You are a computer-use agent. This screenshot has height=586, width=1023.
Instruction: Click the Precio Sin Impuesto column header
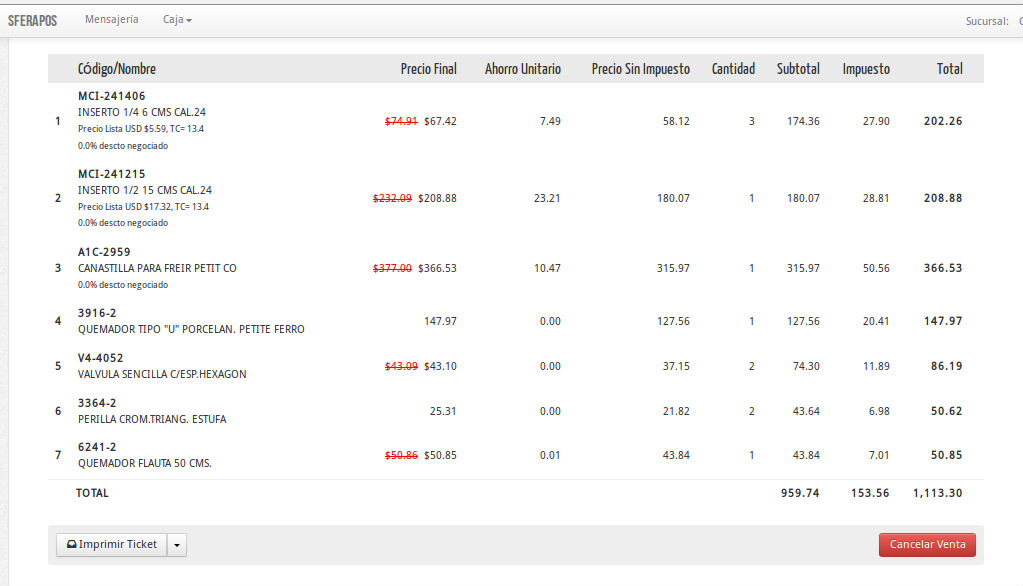pyautogui.click(x=640, y=69)
